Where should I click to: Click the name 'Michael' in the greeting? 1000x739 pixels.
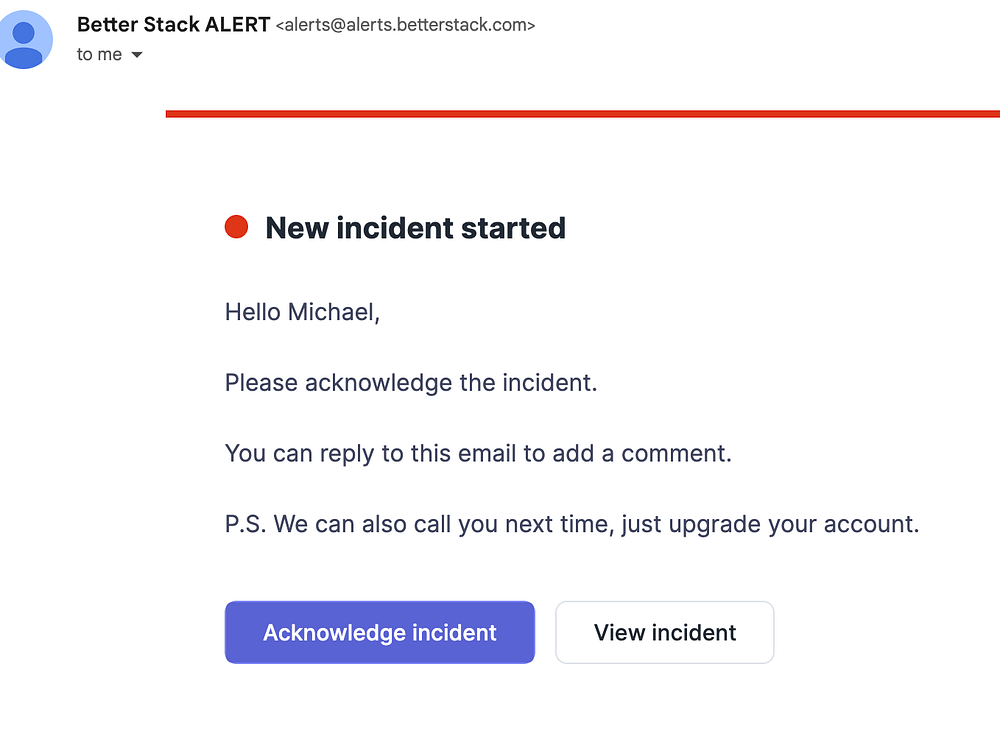331,312
